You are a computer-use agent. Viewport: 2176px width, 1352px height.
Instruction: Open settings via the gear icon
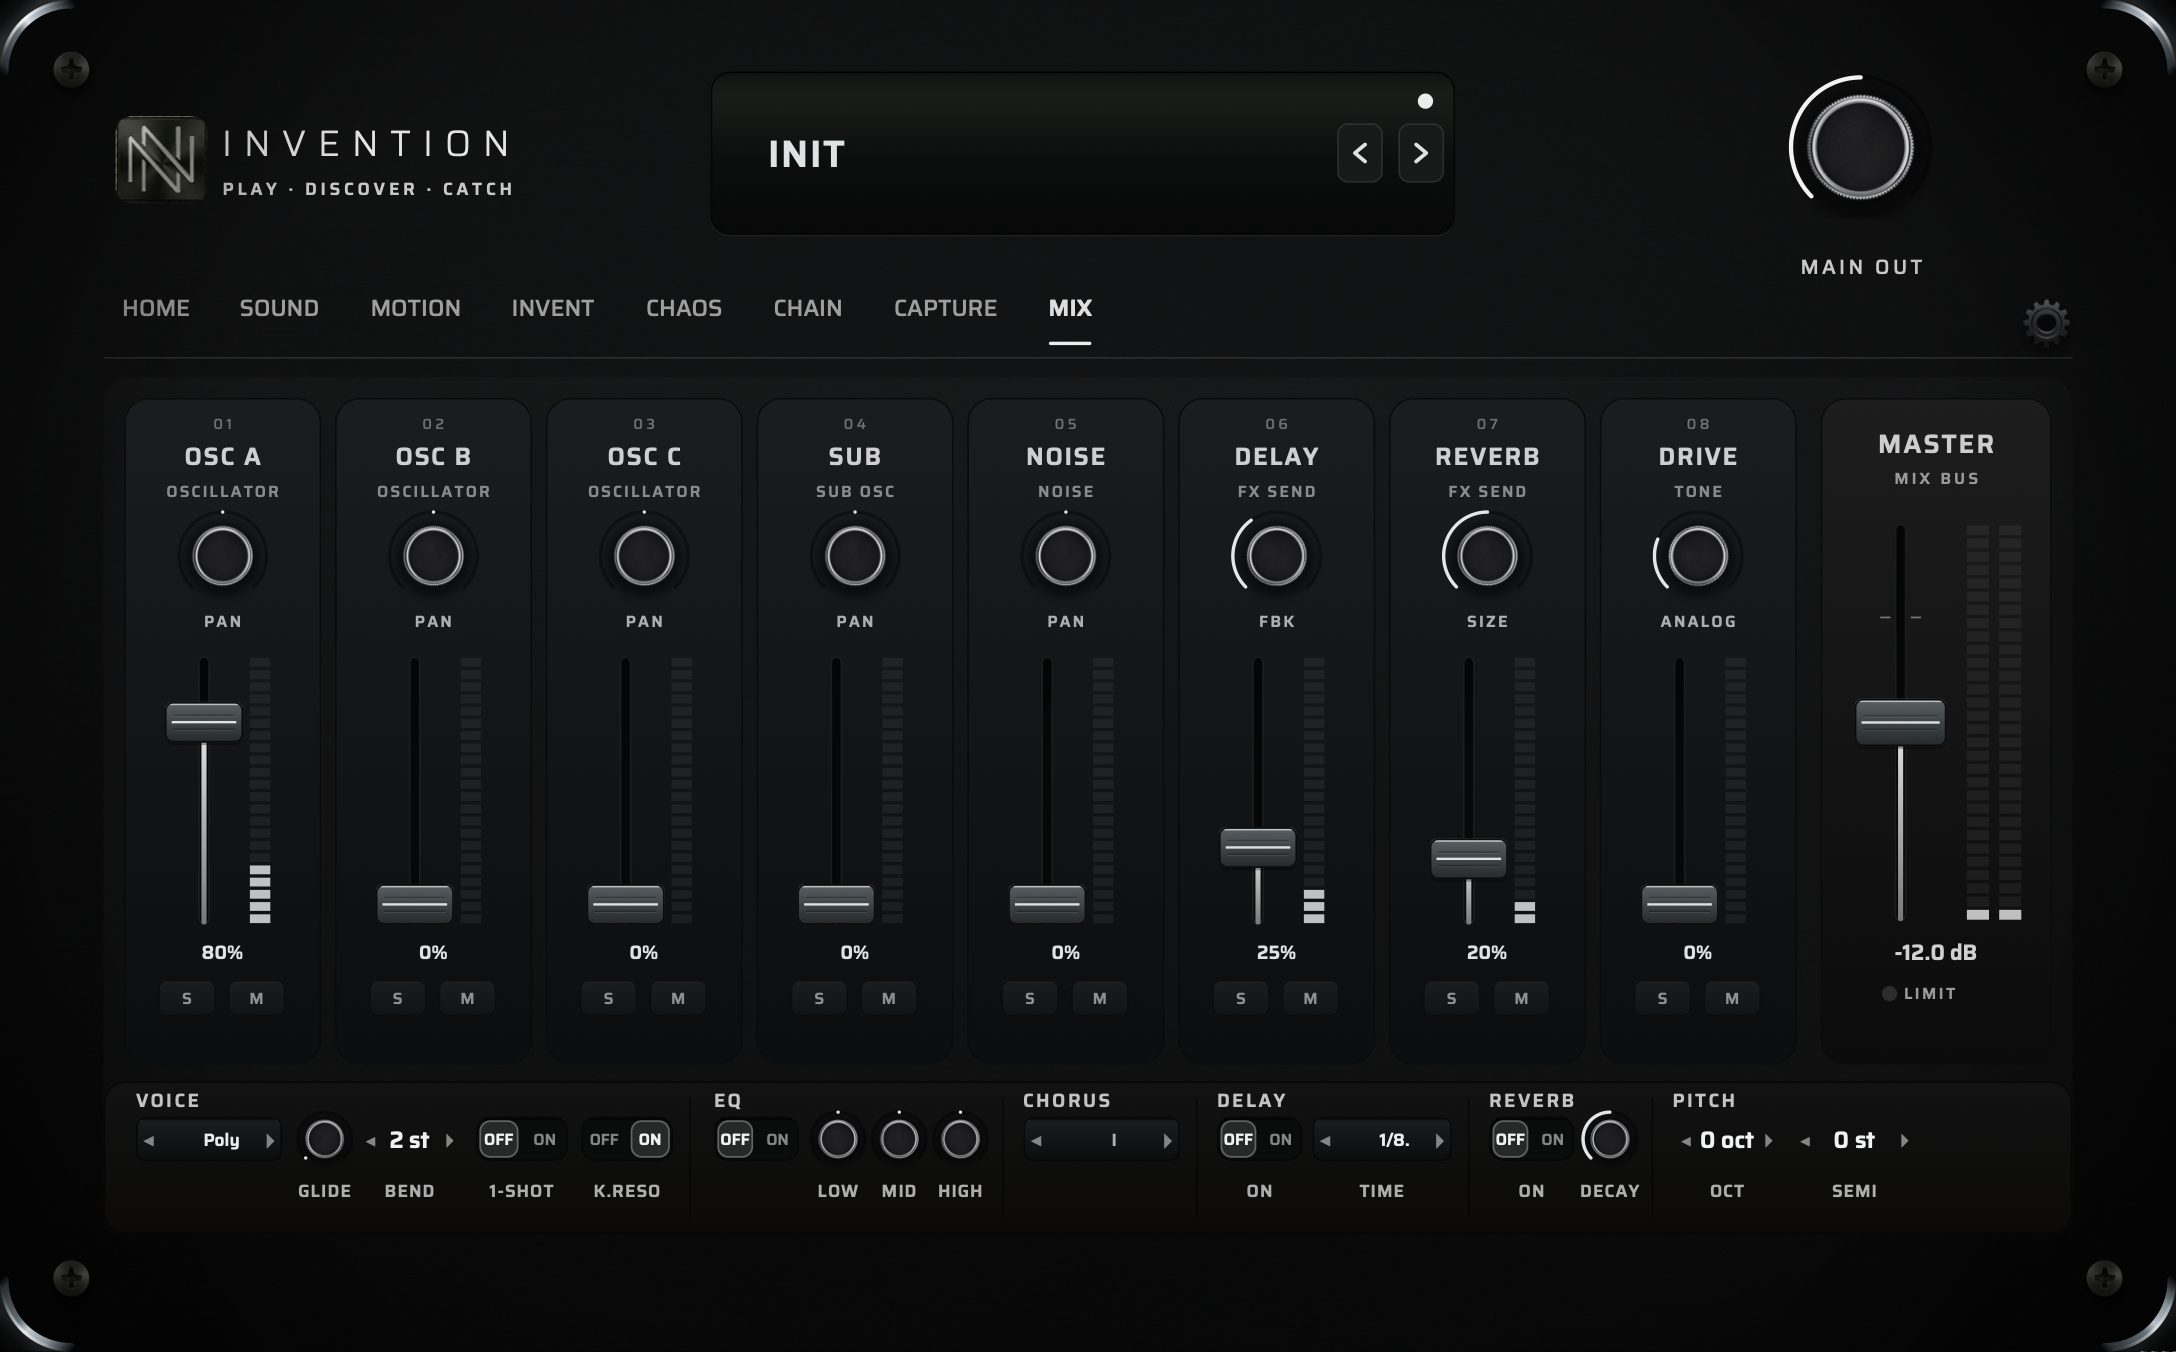(2046, 322)
